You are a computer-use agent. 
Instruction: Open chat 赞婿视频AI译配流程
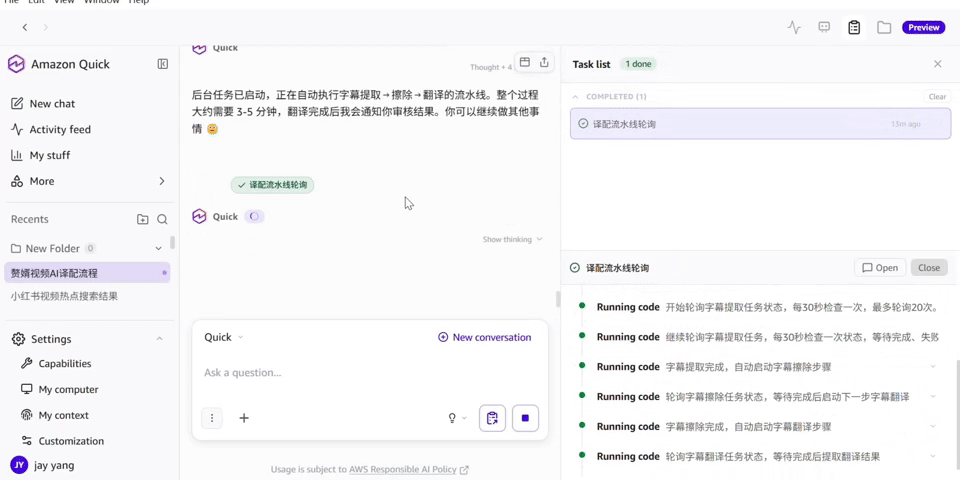87,273
